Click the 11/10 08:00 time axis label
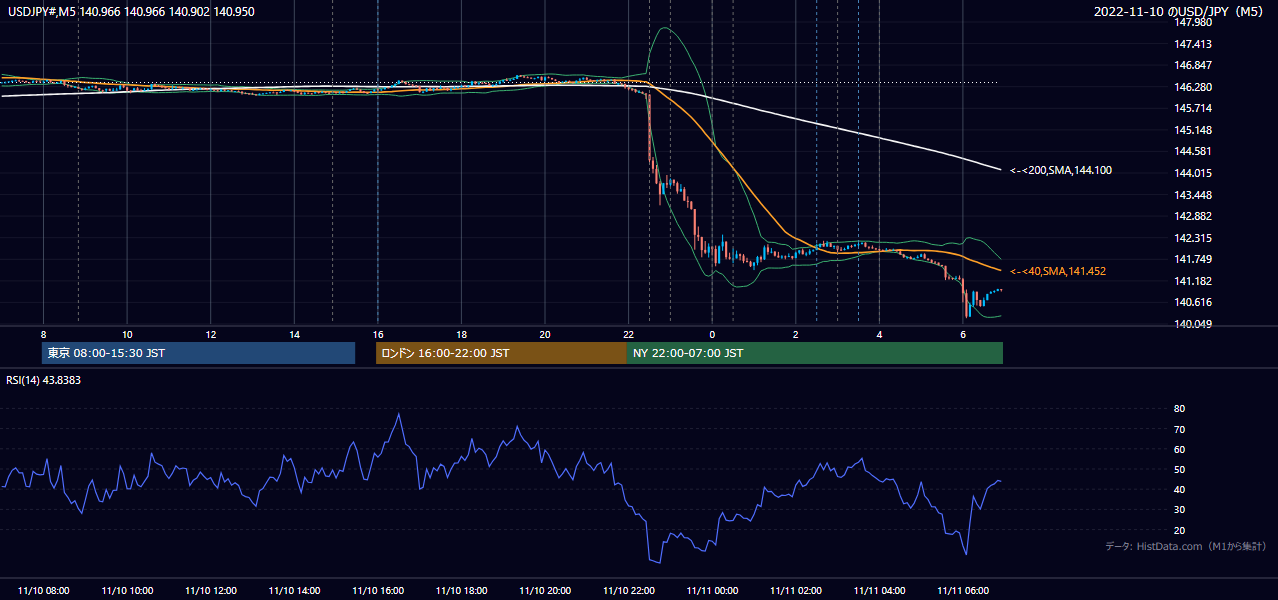This screenshot has height=600, width=1278. click(x=43, y=591)
